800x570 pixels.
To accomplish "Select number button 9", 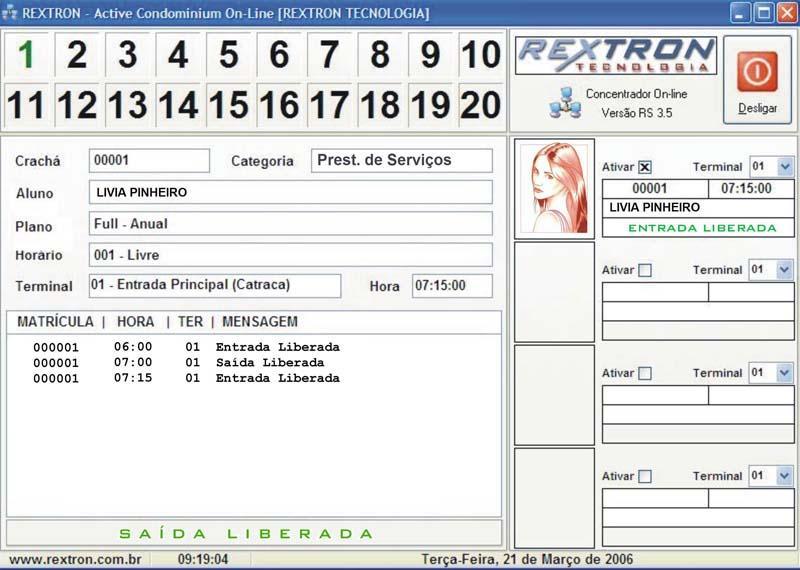I will [430, 54].
